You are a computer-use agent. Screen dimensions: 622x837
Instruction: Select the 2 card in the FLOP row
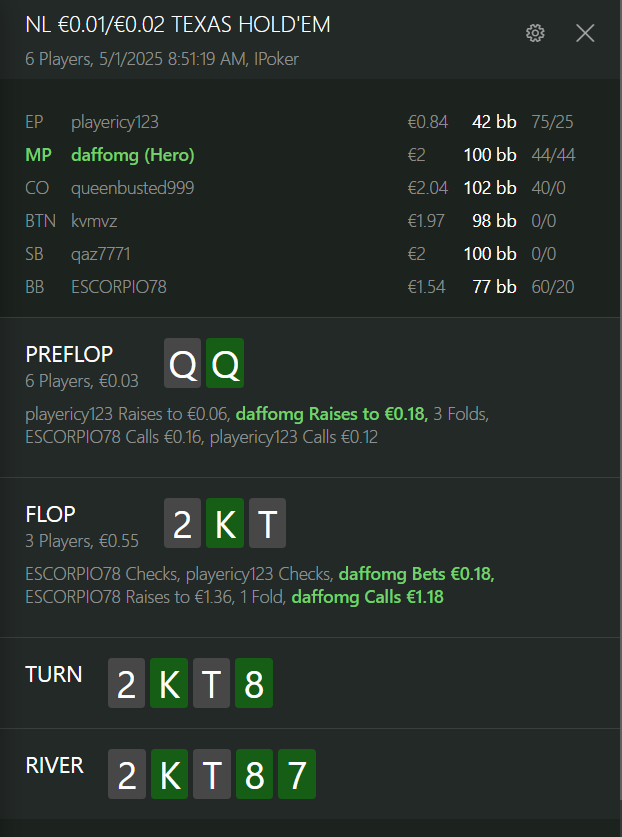(x=183, y=525)
